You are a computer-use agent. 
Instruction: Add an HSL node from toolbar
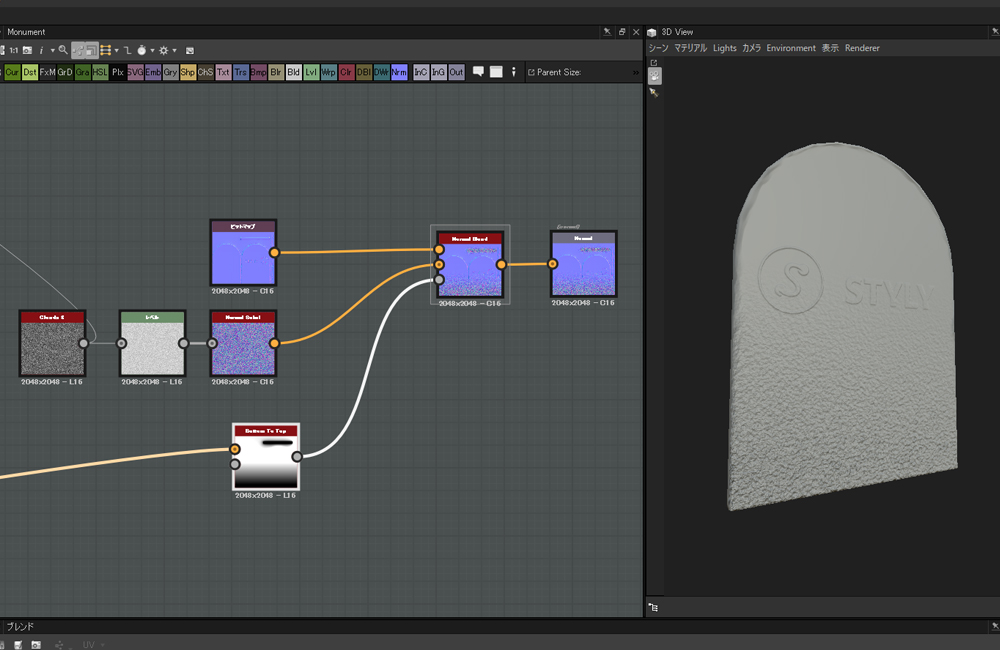[100, 72]
